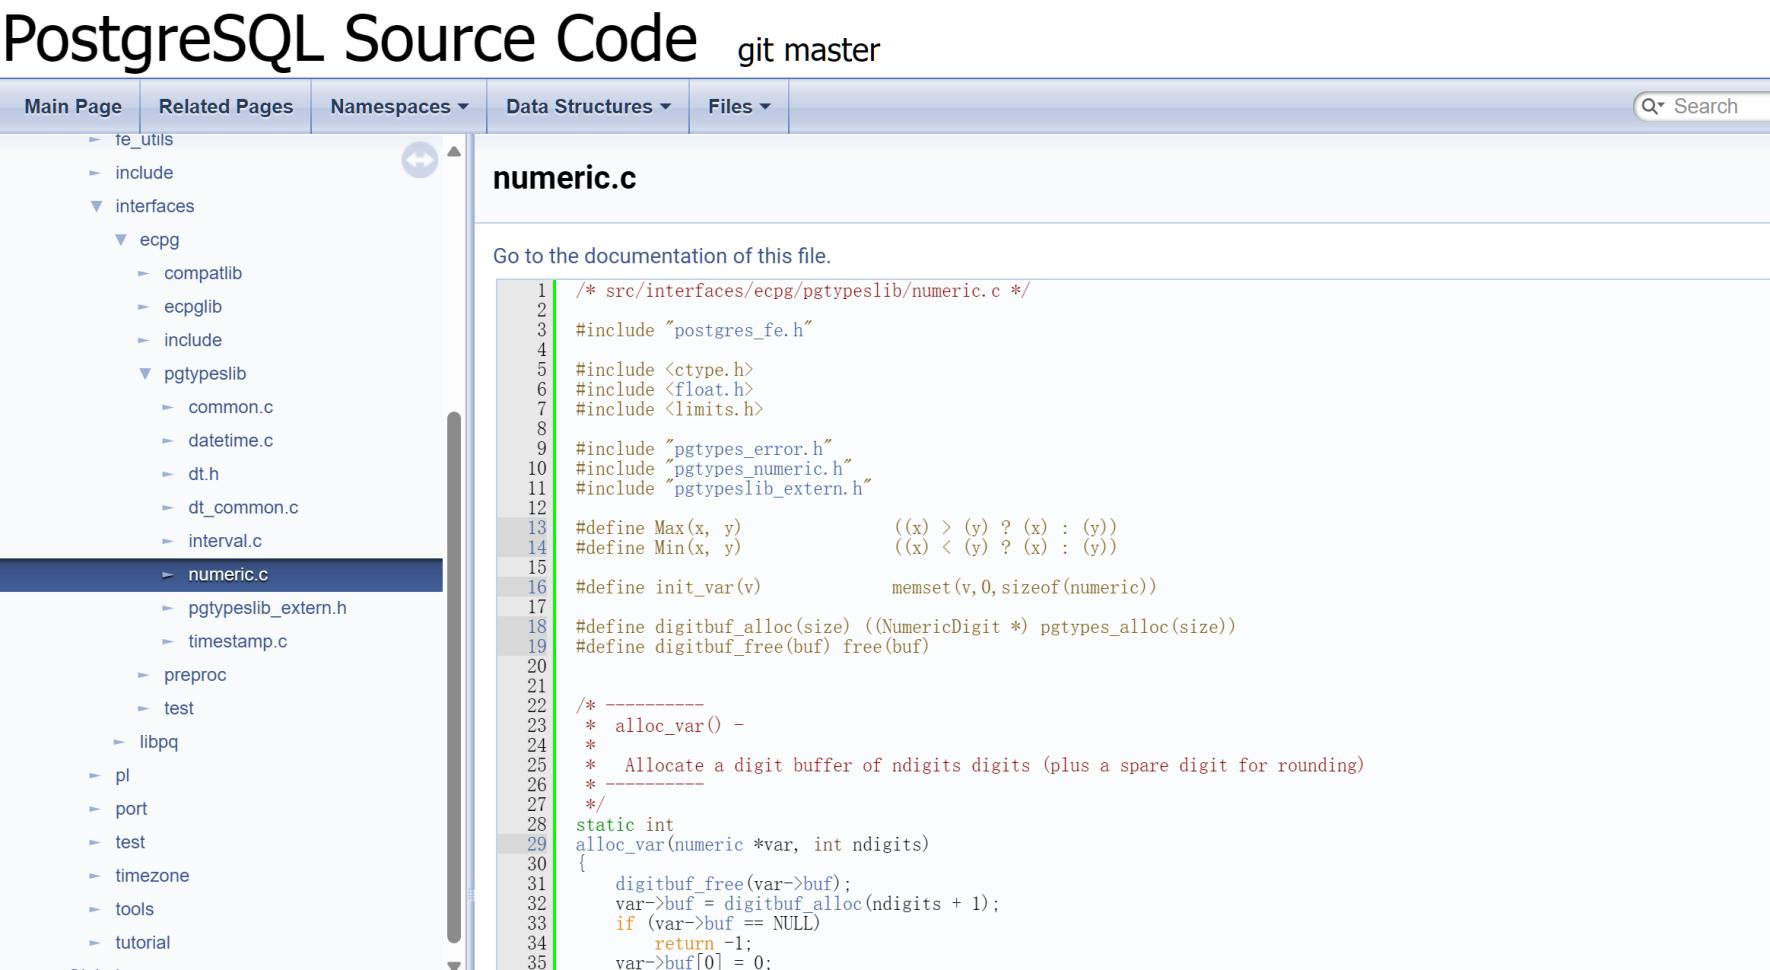Click the sidebar scroll up arrow
Image resolution: width=1770 pixels, height=970 pixels.
(454, 152)
